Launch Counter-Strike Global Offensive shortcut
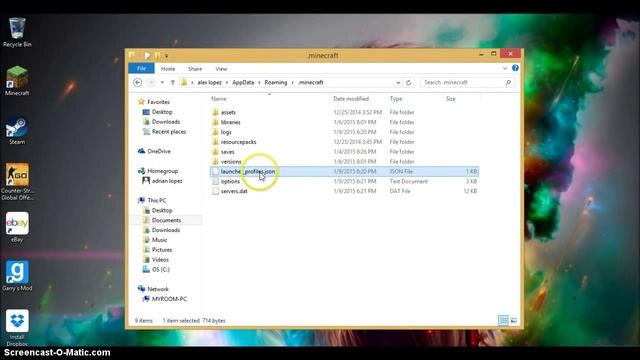The image size is (640, 360). coord(17,182)
